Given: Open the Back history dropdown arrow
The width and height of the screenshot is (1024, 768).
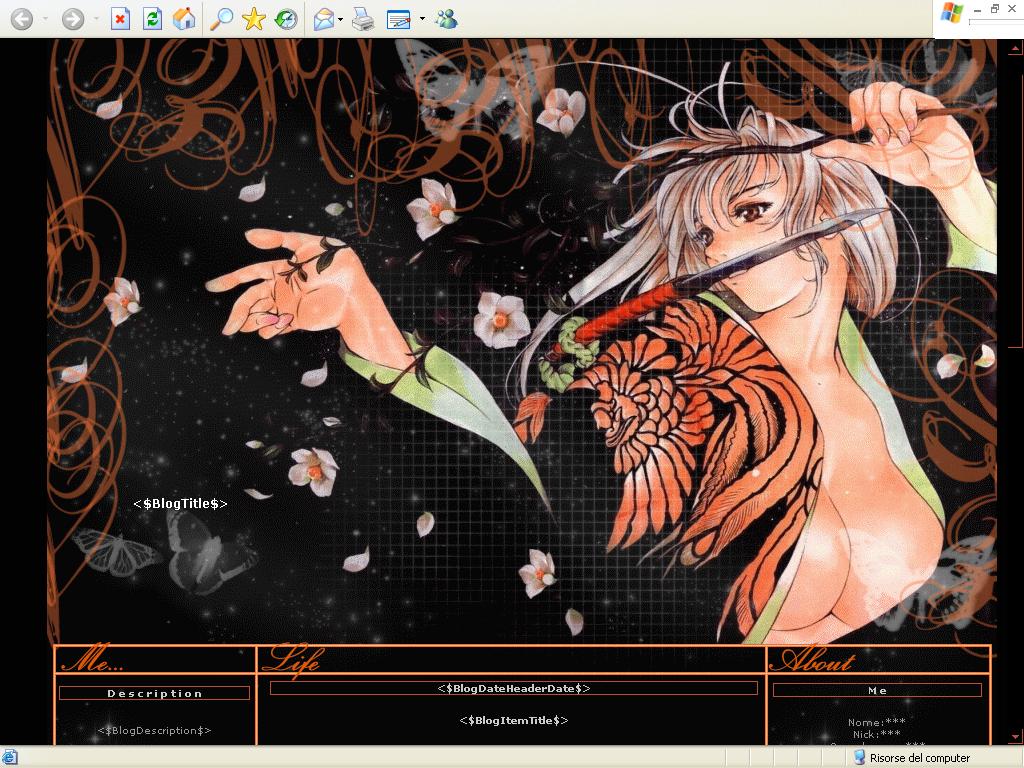Looking at the screenshot, I should click(x=45, y=19).
